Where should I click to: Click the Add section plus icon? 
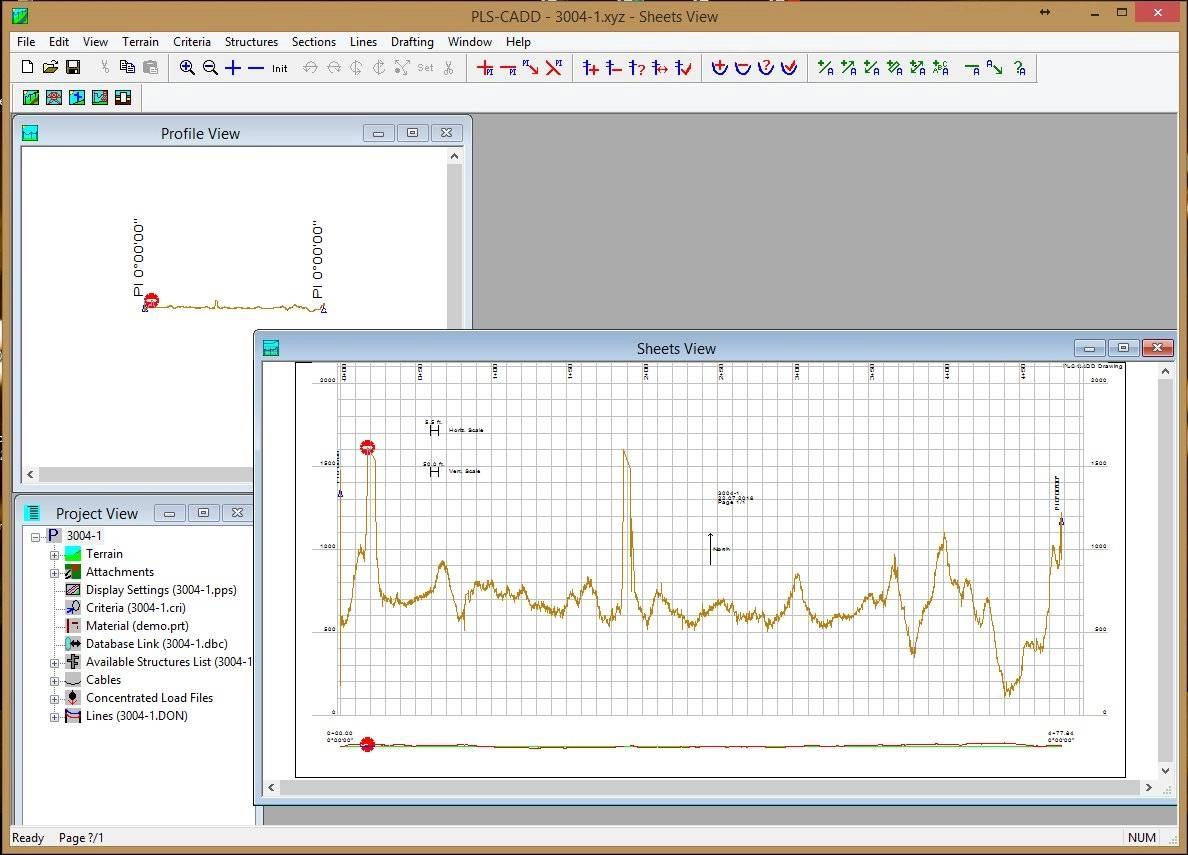(720, 67)
